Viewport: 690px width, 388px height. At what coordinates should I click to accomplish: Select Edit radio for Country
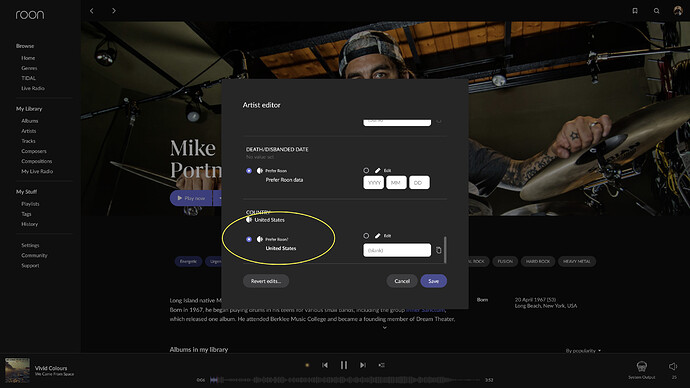tap(366, 236)
